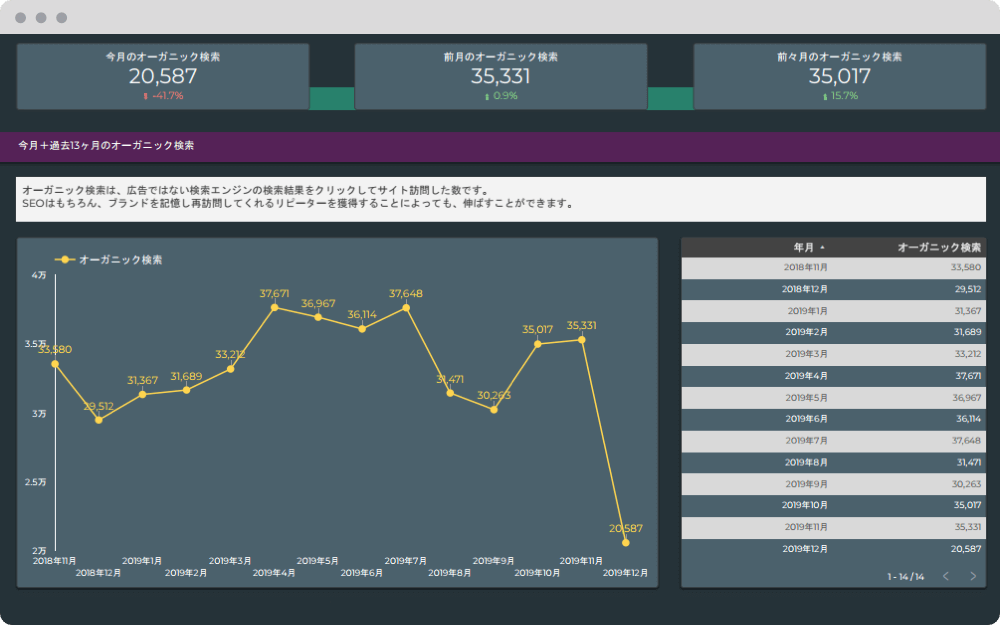
Task: Click the chart data point labeled 20,587
Action: pyautogui.click(x=626, y=543)
